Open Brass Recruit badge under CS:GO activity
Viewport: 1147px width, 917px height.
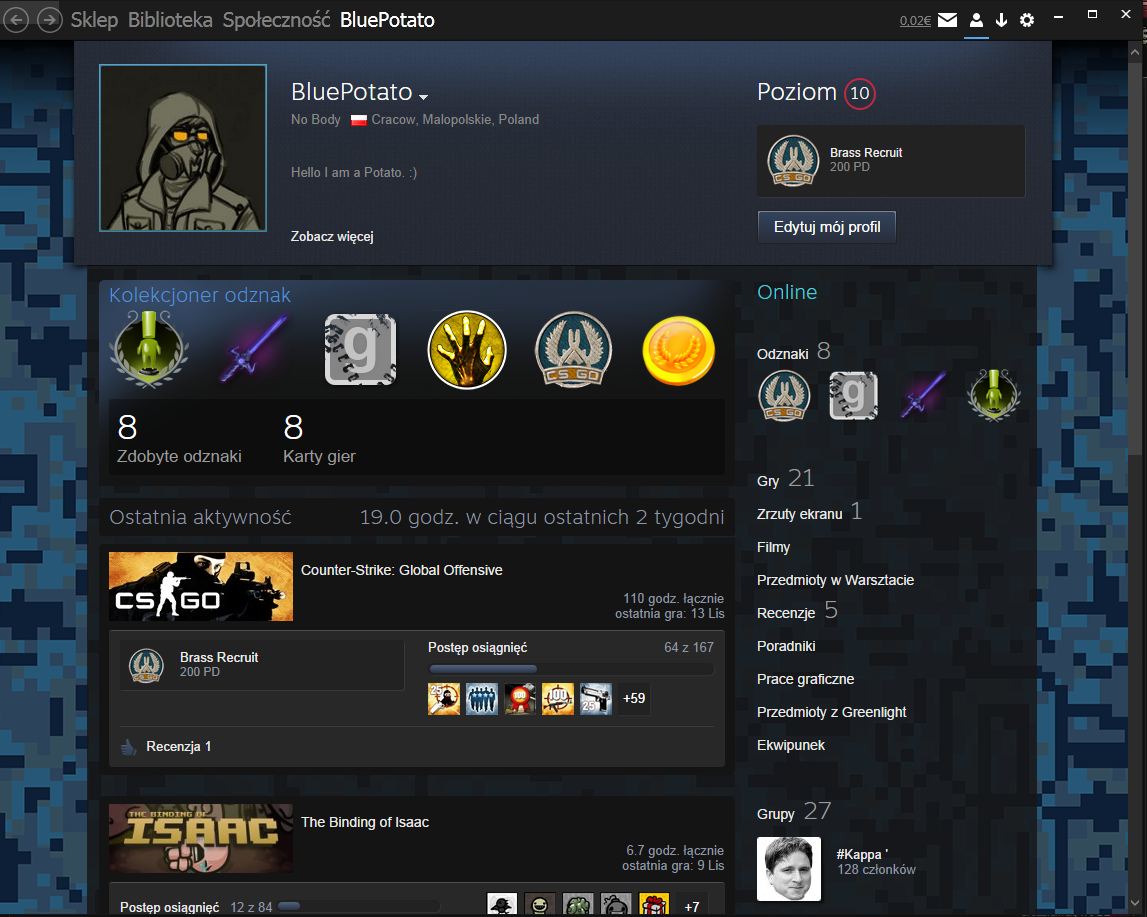[262, 664]
